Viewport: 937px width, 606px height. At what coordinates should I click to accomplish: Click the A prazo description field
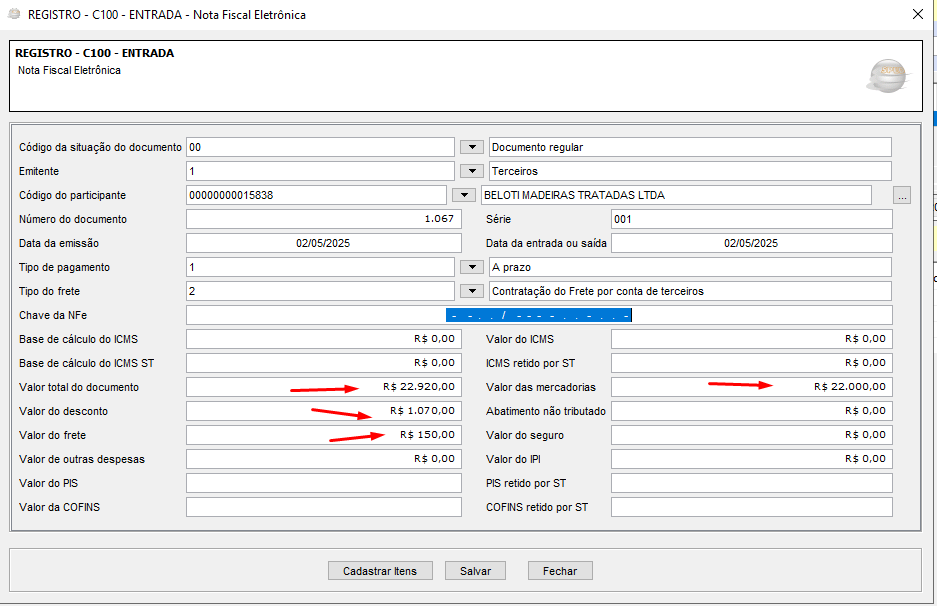tap(690, 267)
